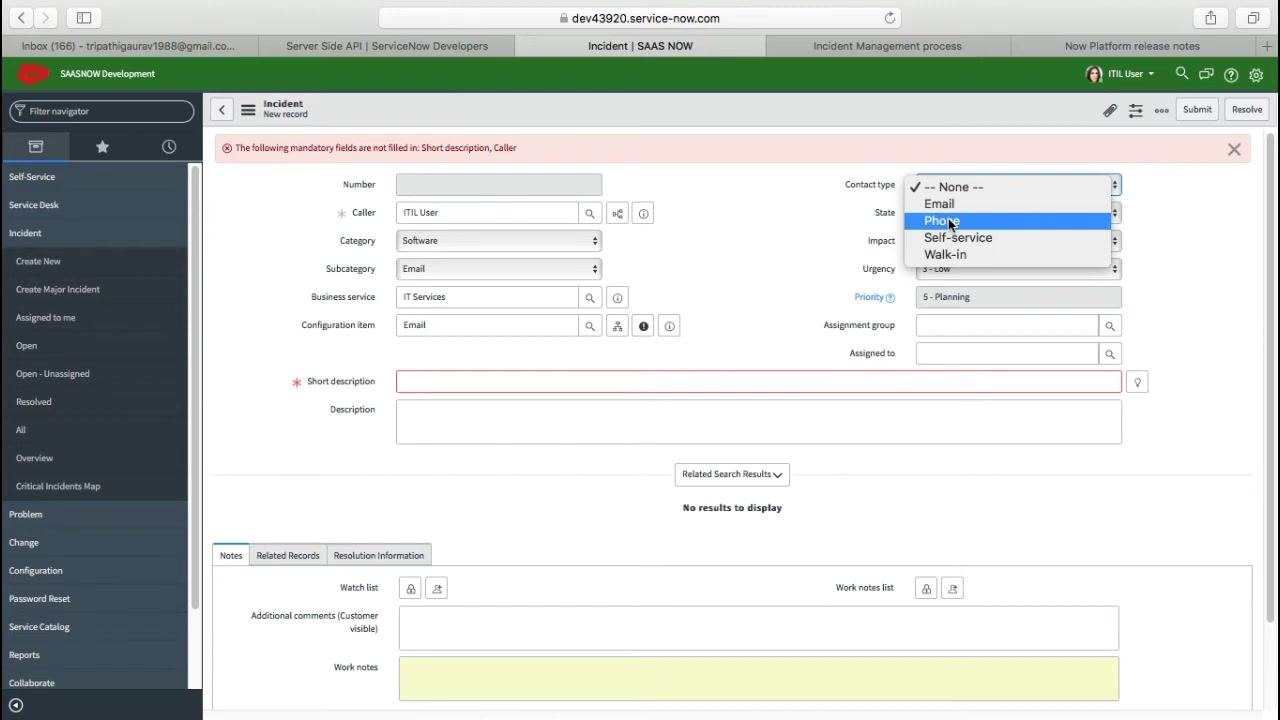
Task: Open the Connect chat sidebar icon
Action: point(1206,74)
